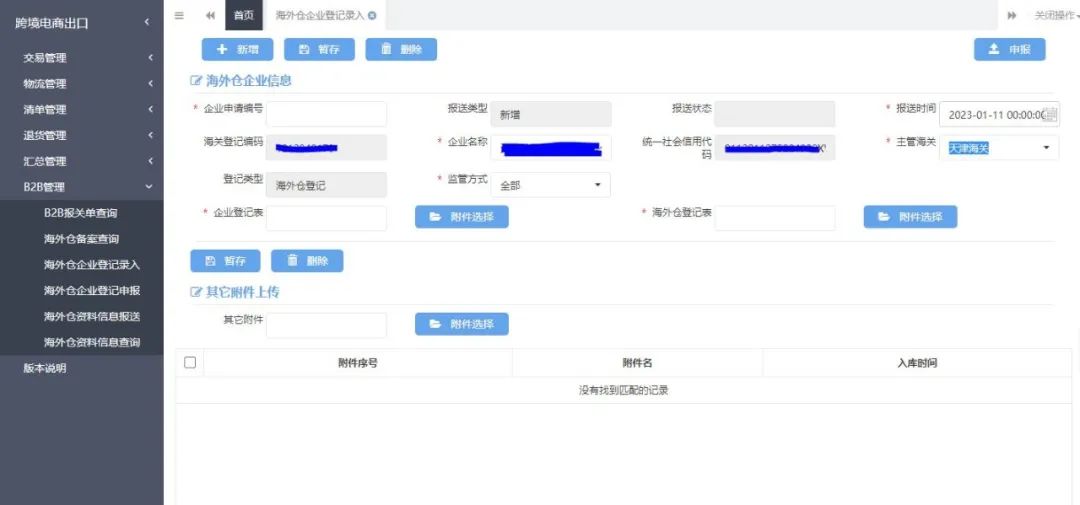Image resolution: width=1080 pixels, height=505 pixels.
Task: Click 附件选择 button for 其它附件
Action: (x=461, y=324)
